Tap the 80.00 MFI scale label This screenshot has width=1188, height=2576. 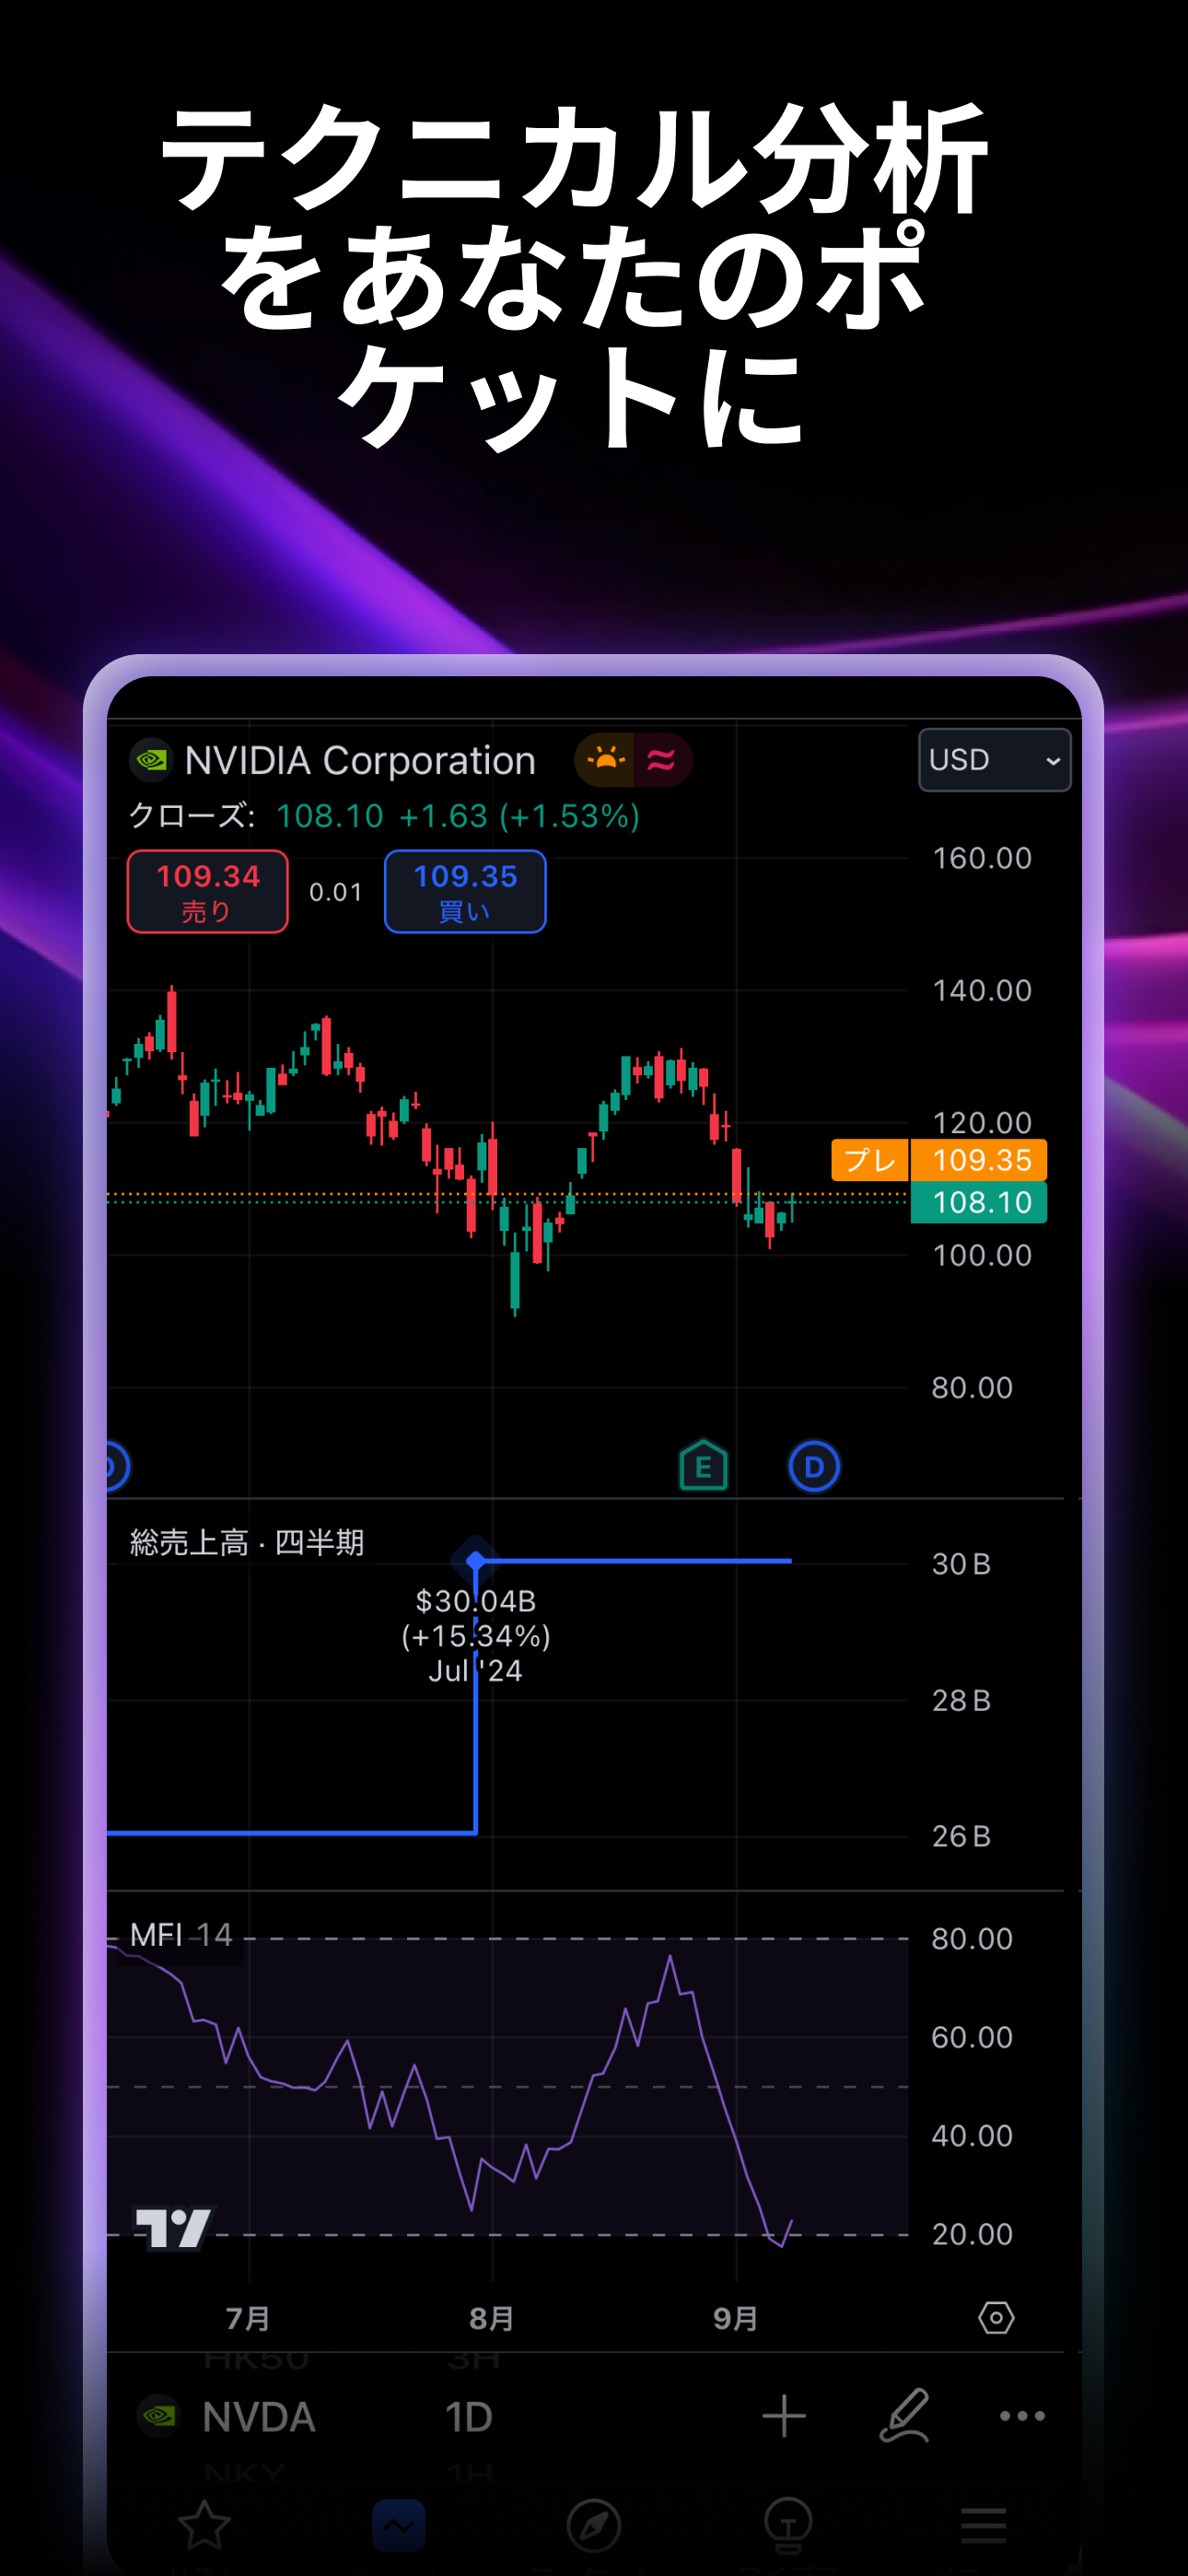[x=972, y=1939]
